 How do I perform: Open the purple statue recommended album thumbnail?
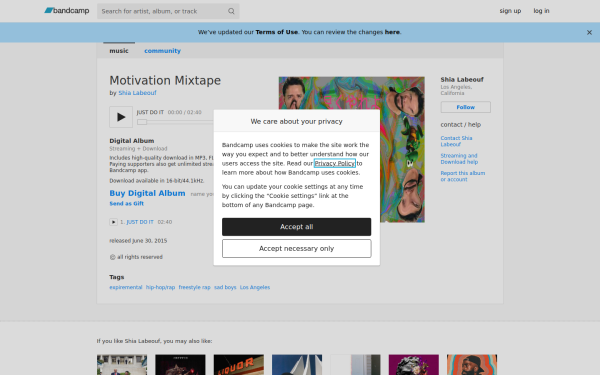[x=414, y=365]
